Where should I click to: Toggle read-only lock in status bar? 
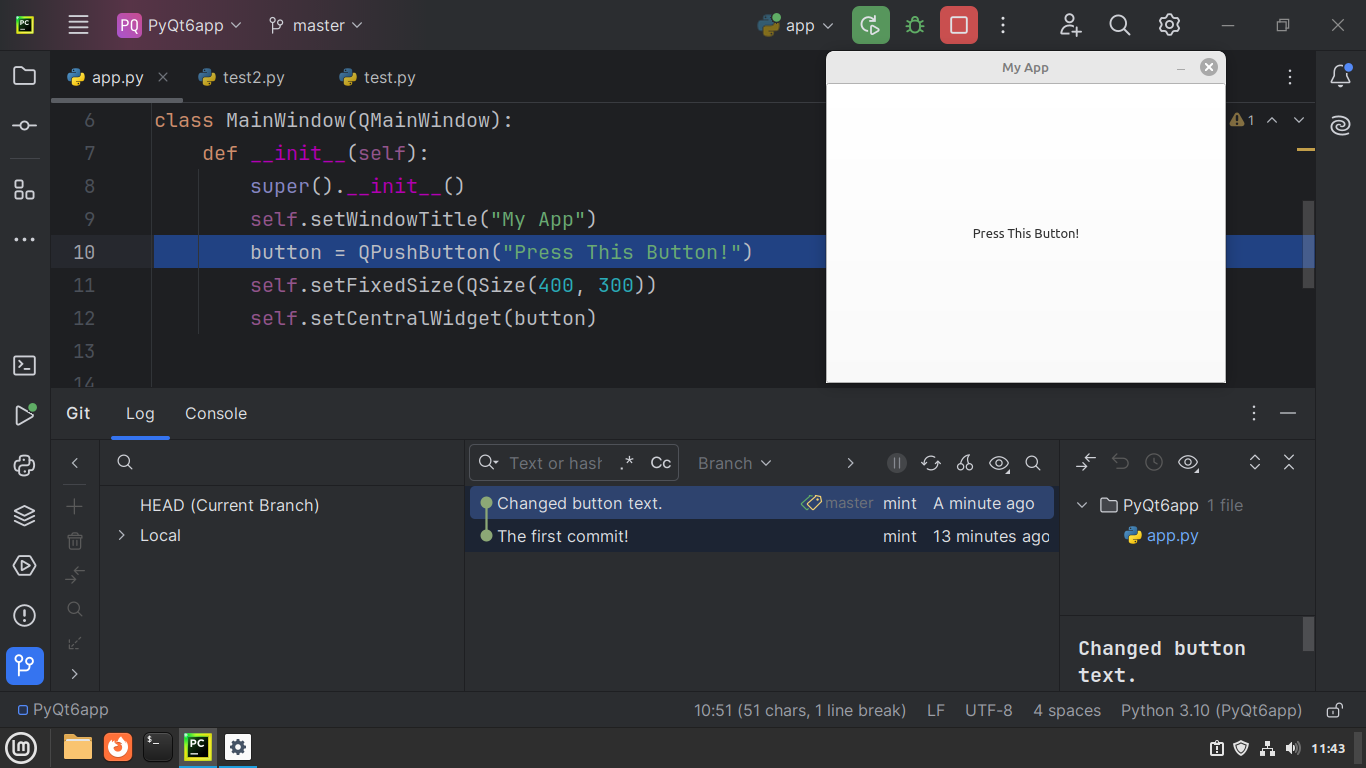[1334, 711]
